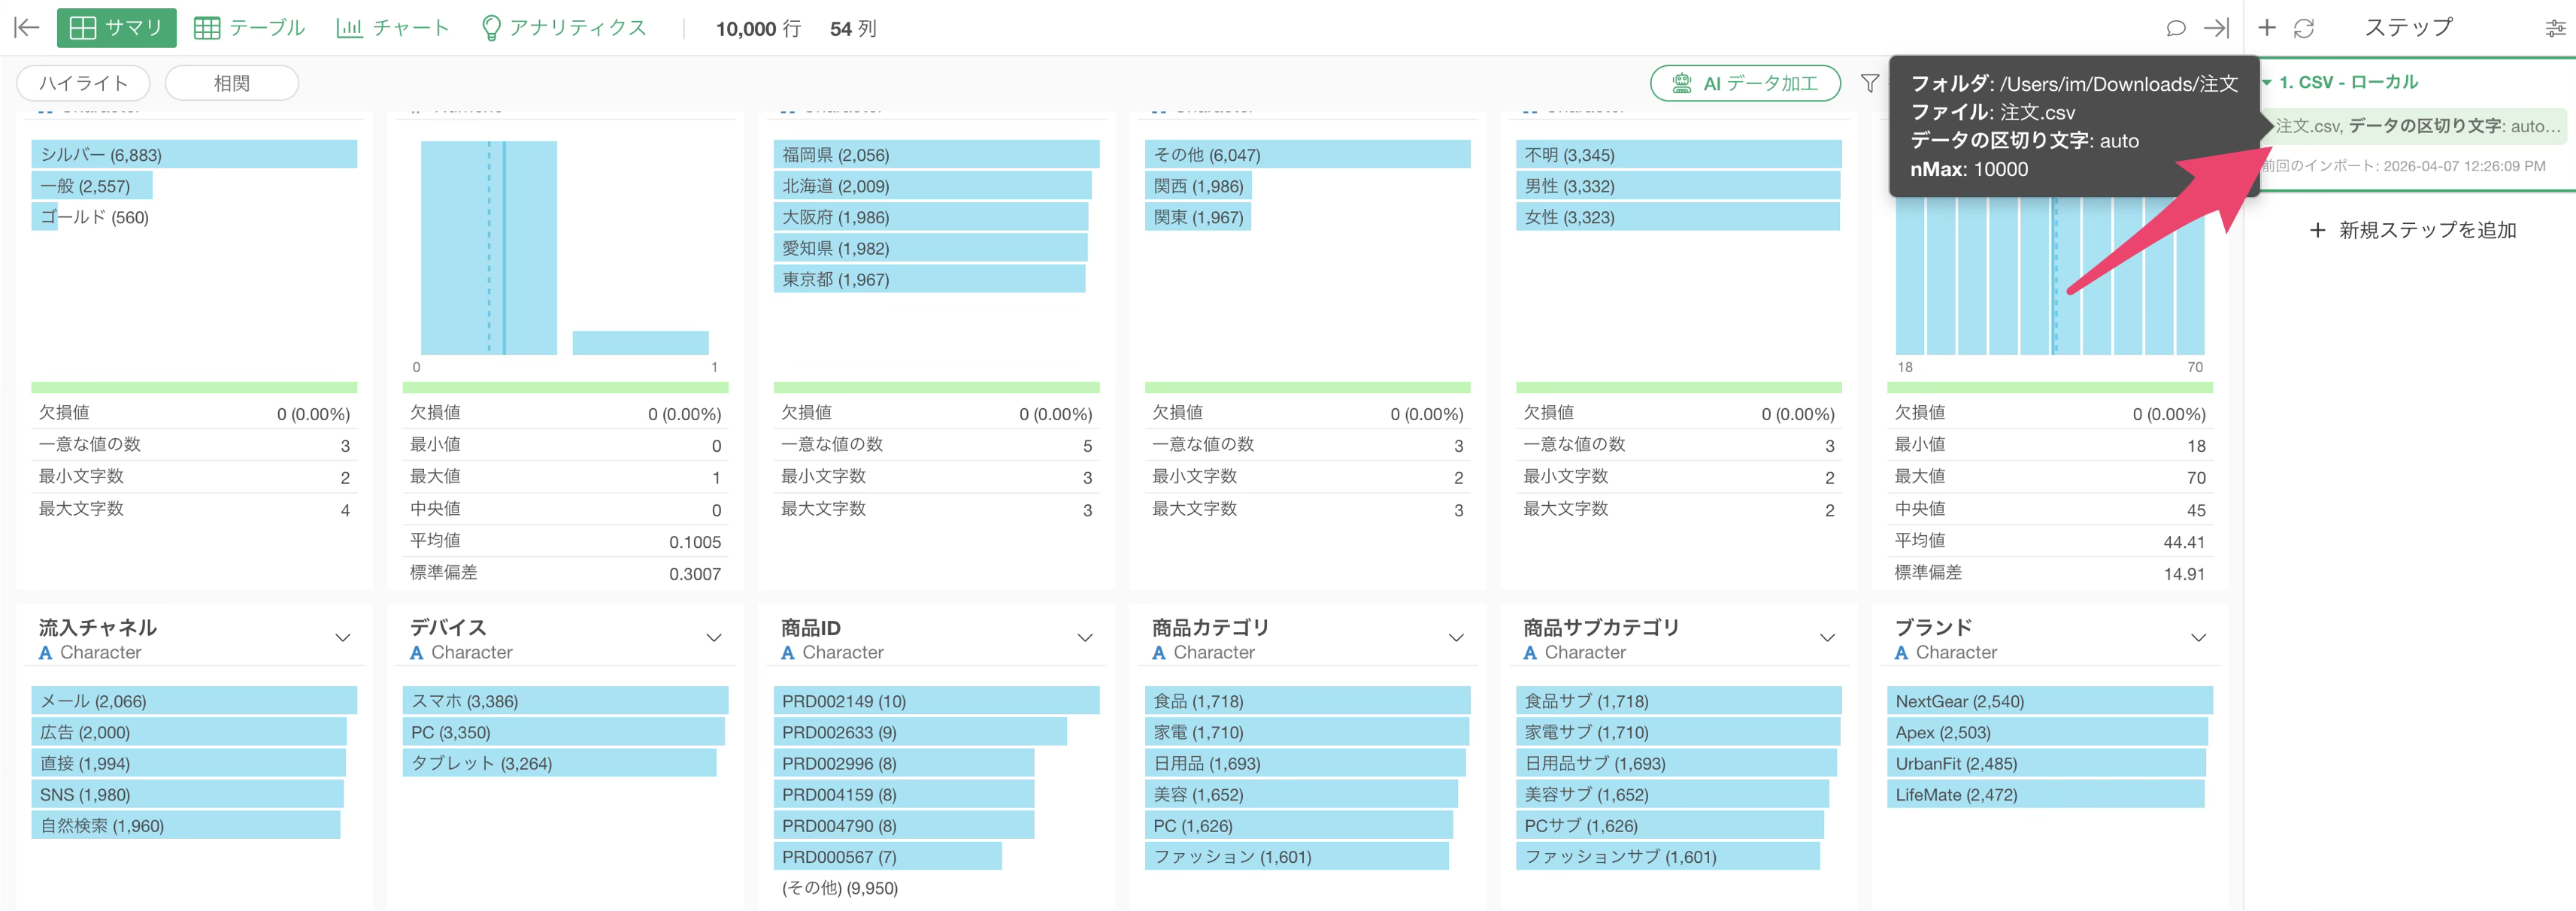This screenshot has height=911, width=2576.
Task: Click the collapse right panel arrow icon
Action: 2216,28
